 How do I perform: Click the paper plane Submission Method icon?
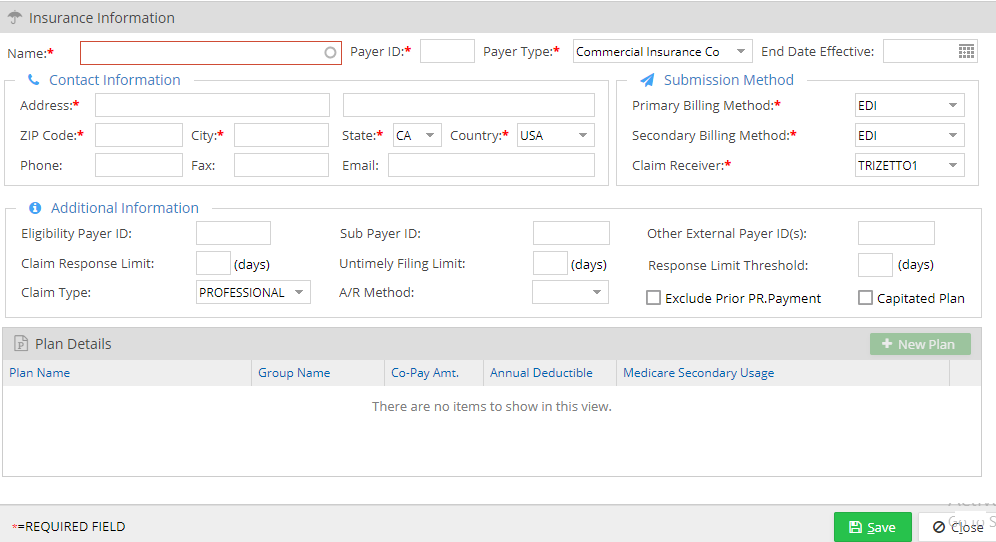coord(647,80)
